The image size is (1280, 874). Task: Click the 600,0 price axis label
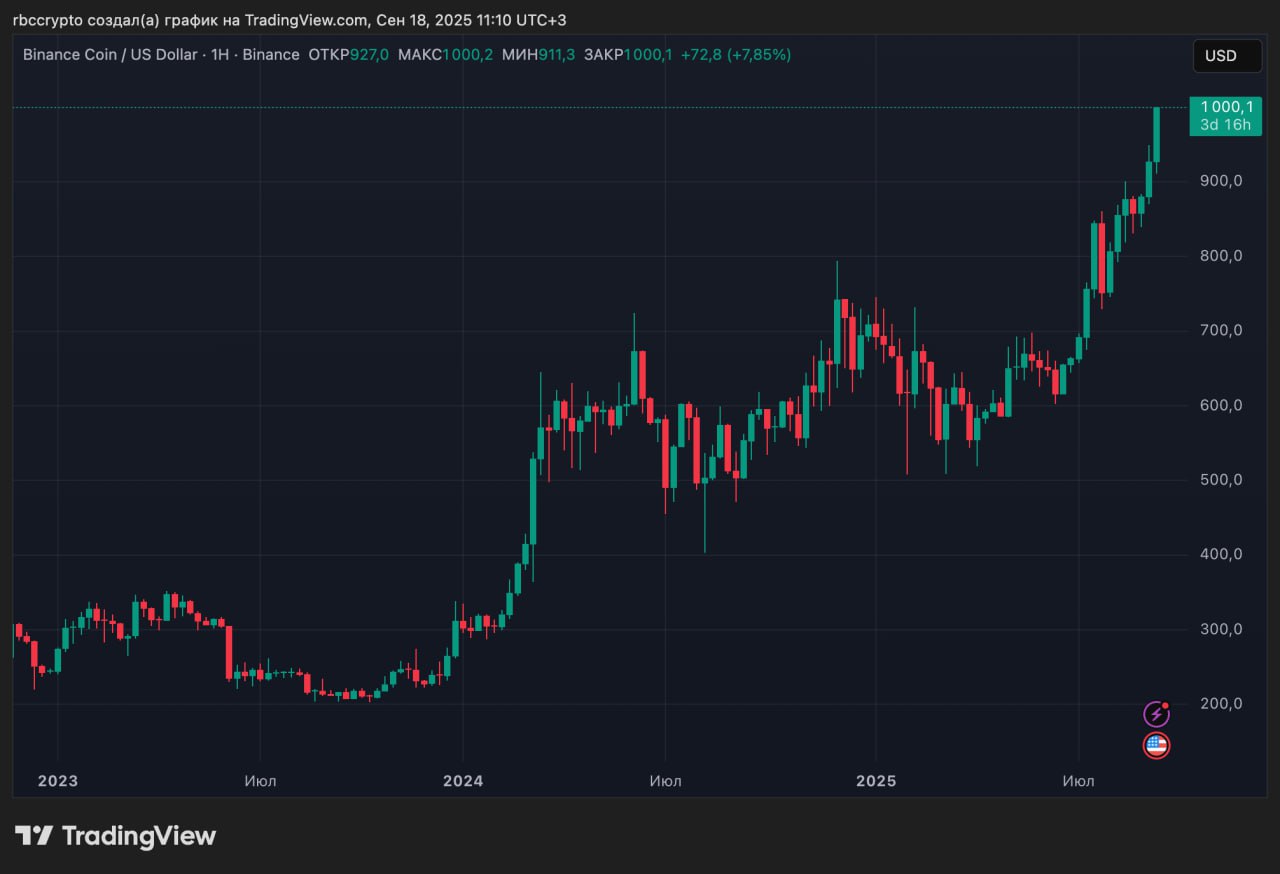[1221, 405]
